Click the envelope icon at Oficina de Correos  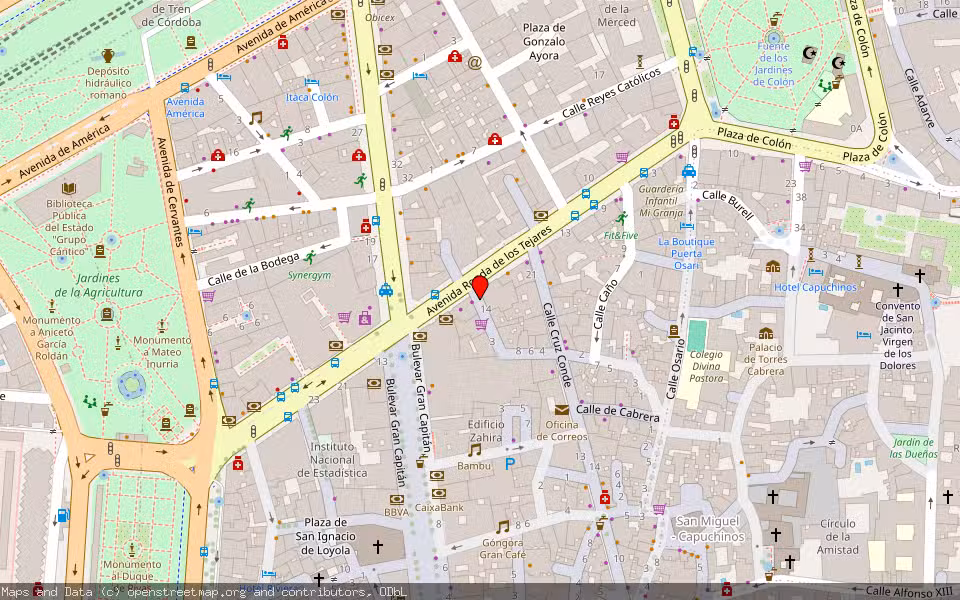click(x=561, y=410)
